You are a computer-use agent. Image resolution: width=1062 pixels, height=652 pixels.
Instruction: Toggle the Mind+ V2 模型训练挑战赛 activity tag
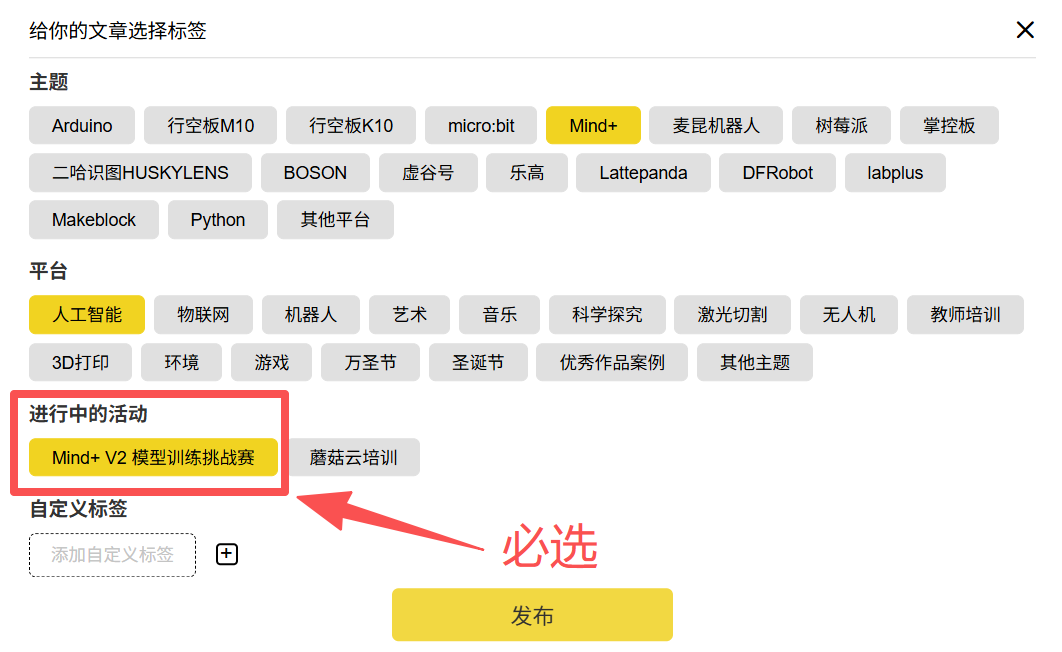click(x=153, y=458)
